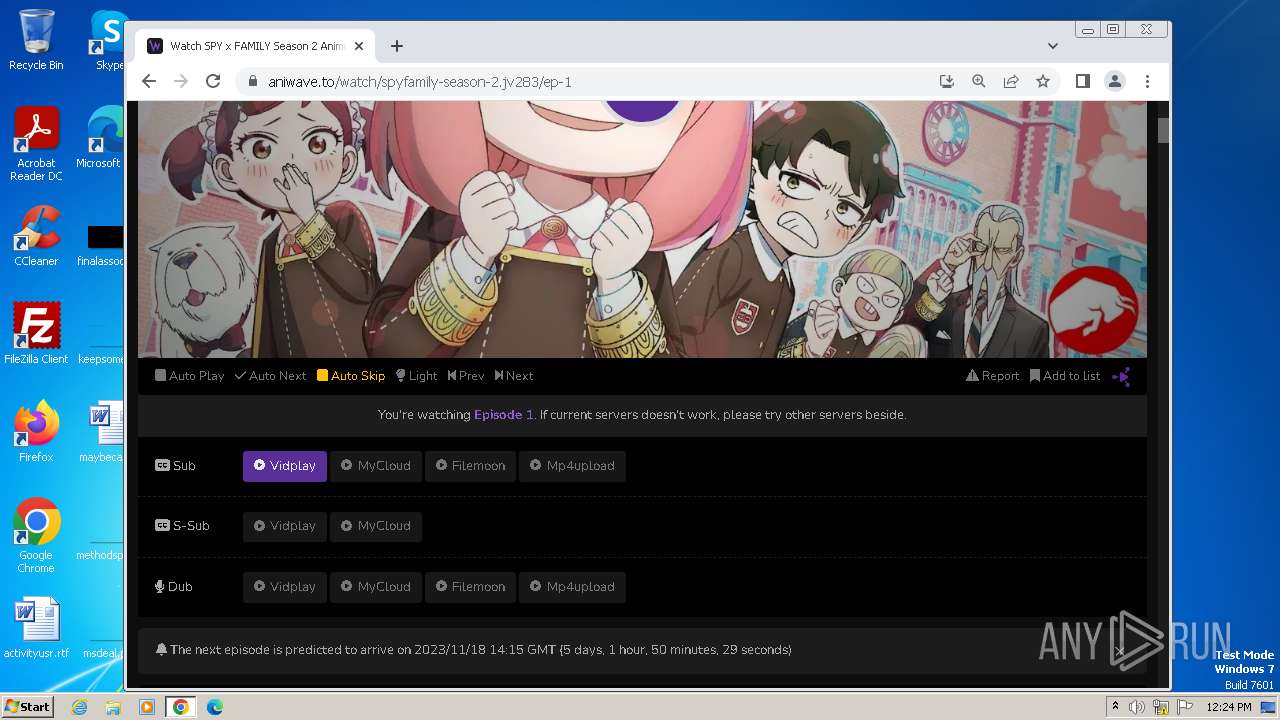This screenshot has height=720, width=1280.
Task: Select S-Sub MyCloud server
Action: pos(376,526)
